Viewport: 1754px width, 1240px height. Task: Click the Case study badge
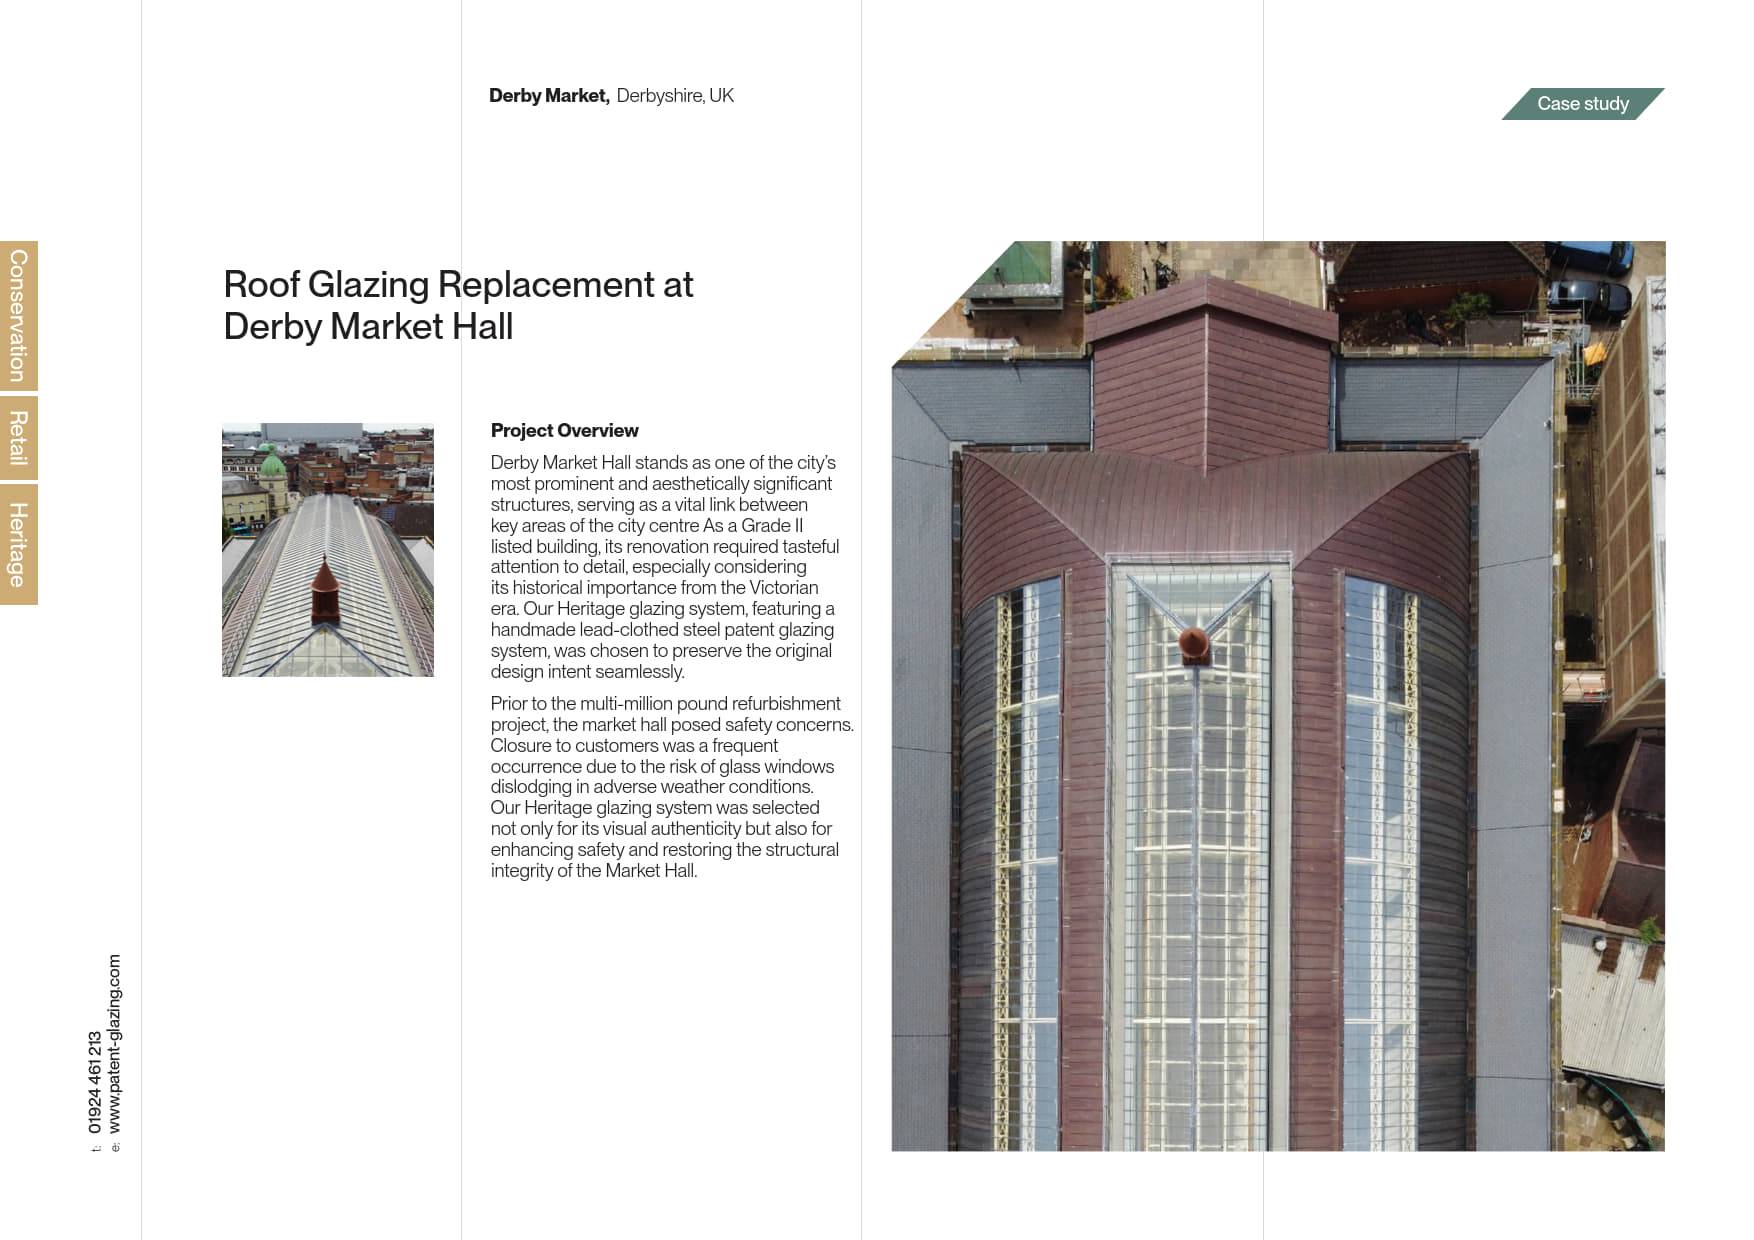(1582, 104)
